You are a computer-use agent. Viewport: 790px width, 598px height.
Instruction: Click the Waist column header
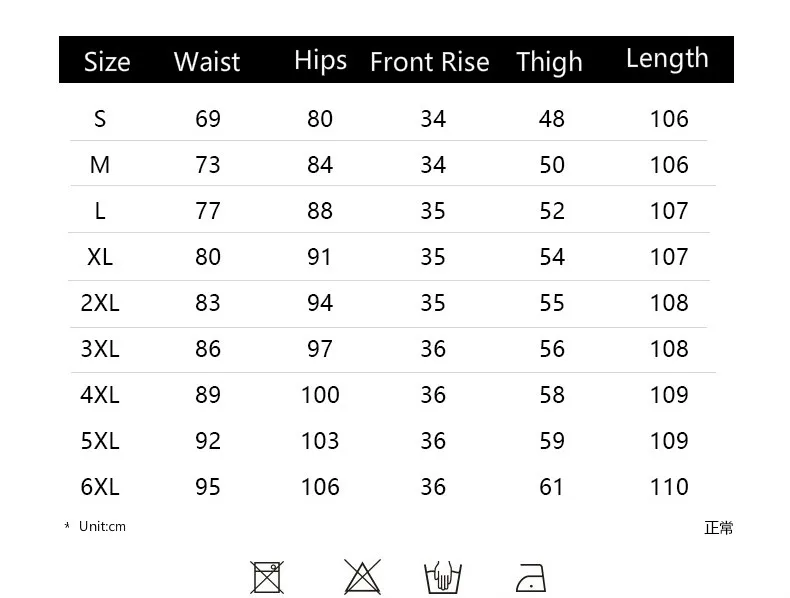click(x=207, y=62)
